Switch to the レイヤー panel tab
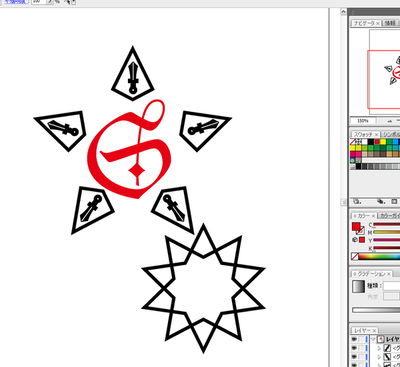Viewport: 400px width, 367px height. point(364,330)
